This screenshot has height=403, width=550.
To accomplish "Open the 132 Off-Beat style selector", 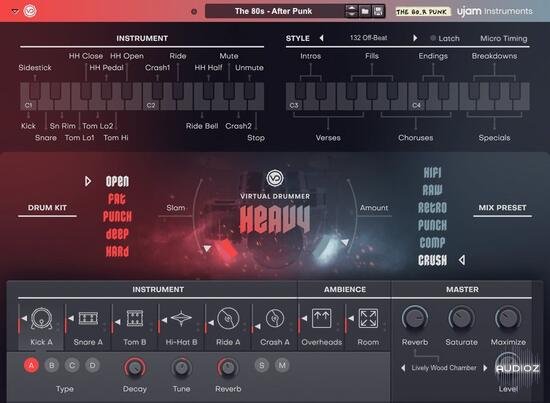I will 368,38.
